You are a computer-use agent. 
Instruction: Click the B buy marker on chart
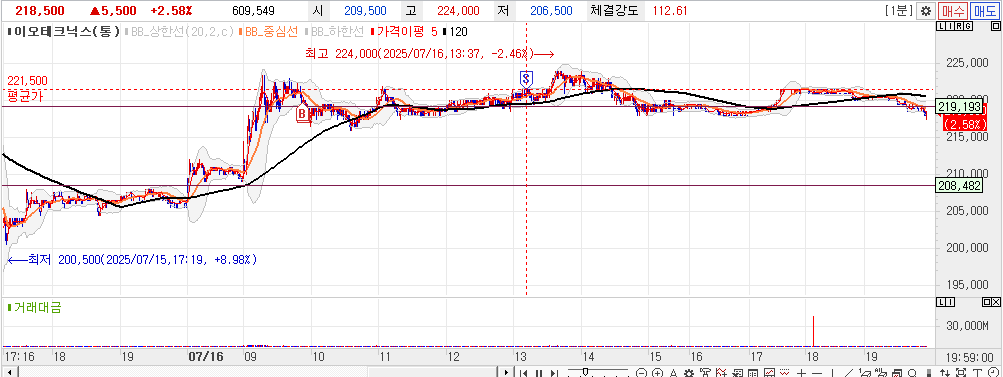point(303,114)
